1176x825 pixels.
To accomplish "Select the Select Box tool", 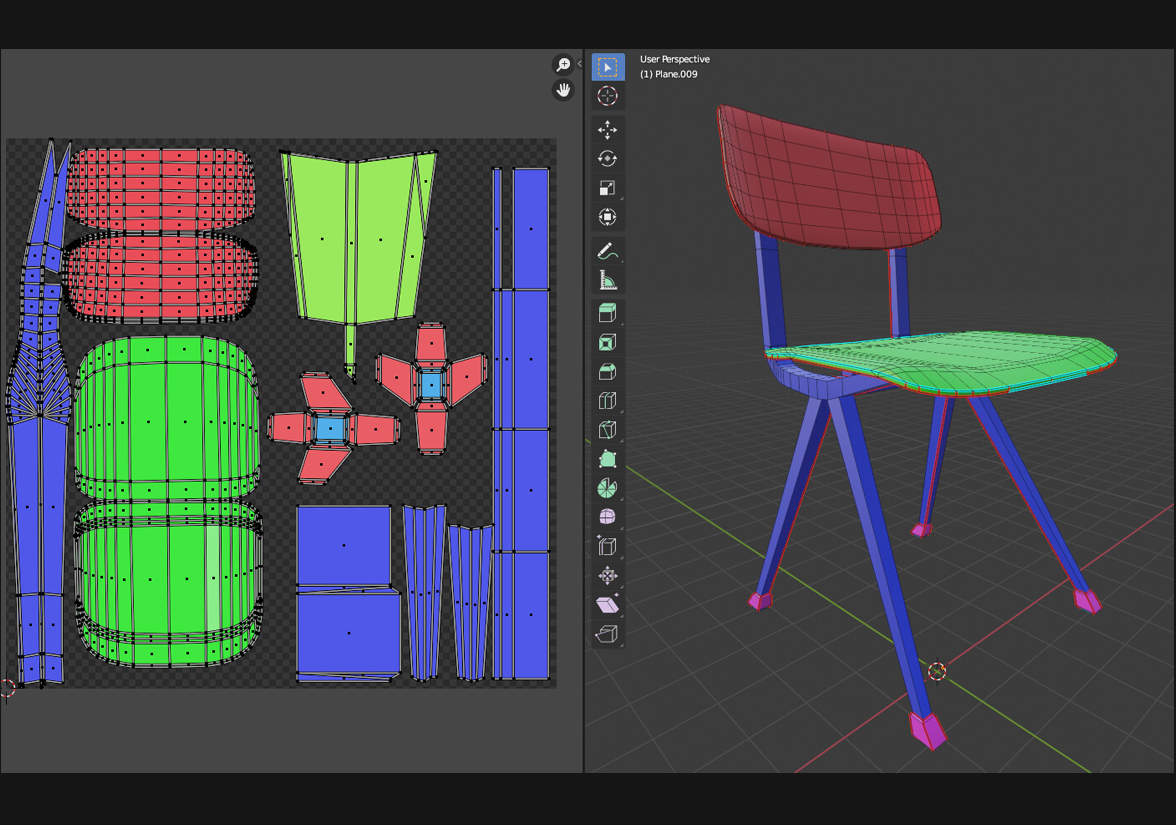I will click(607, 67).
